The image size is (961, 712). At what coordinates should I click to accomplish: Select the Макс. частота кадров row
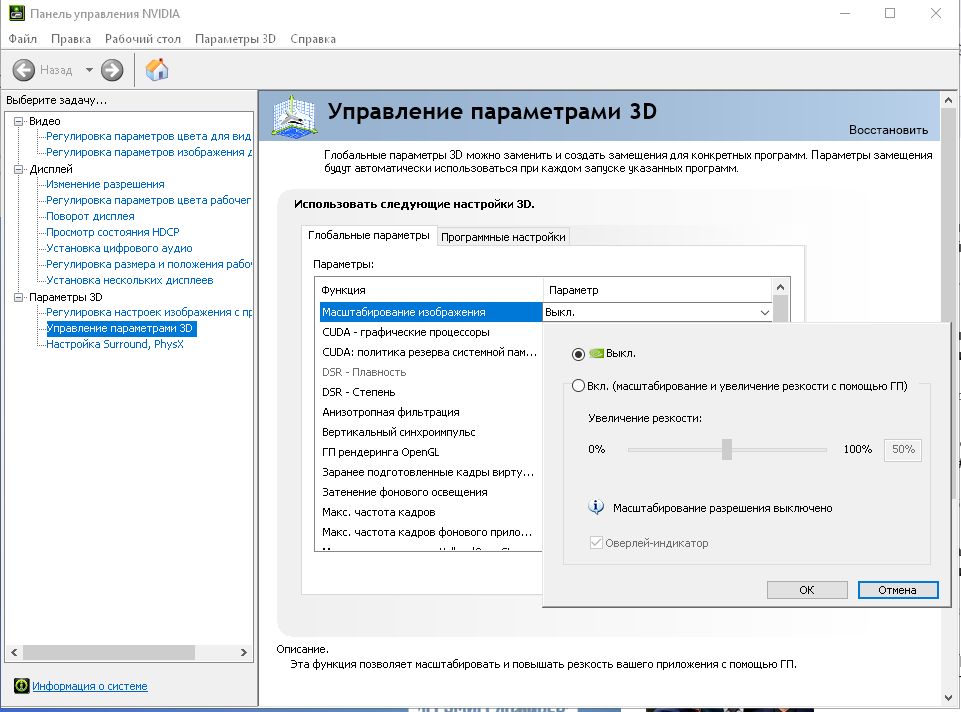tap(431, 512)
